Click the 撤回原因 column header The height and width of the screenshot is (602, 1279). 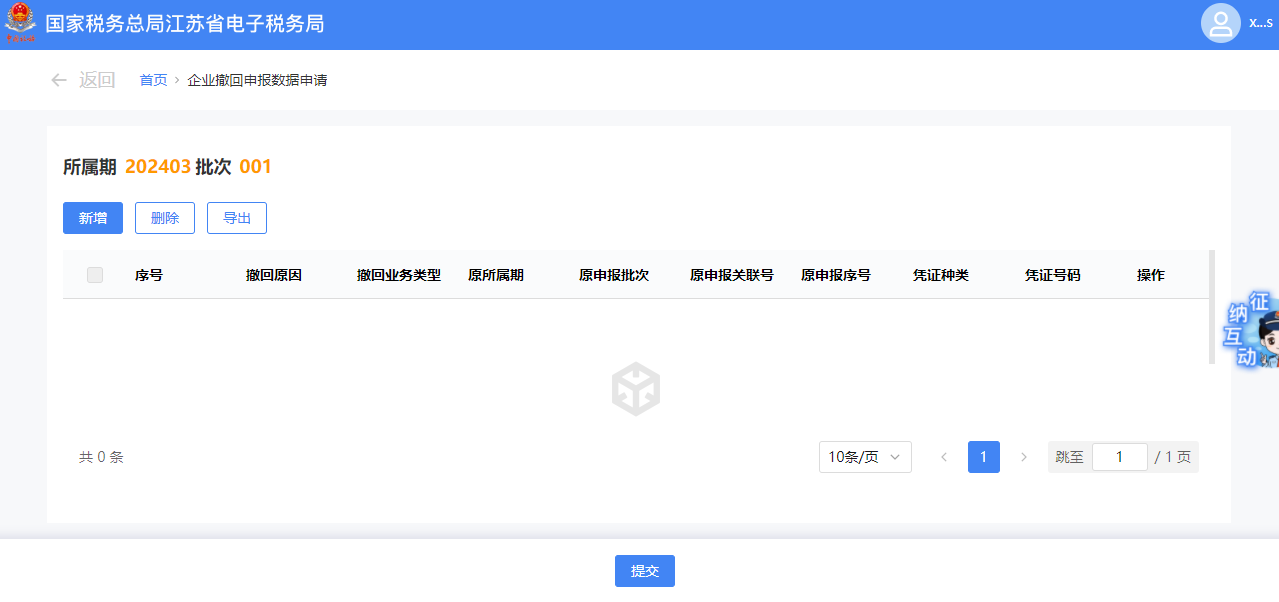click(x=274, y=275)
